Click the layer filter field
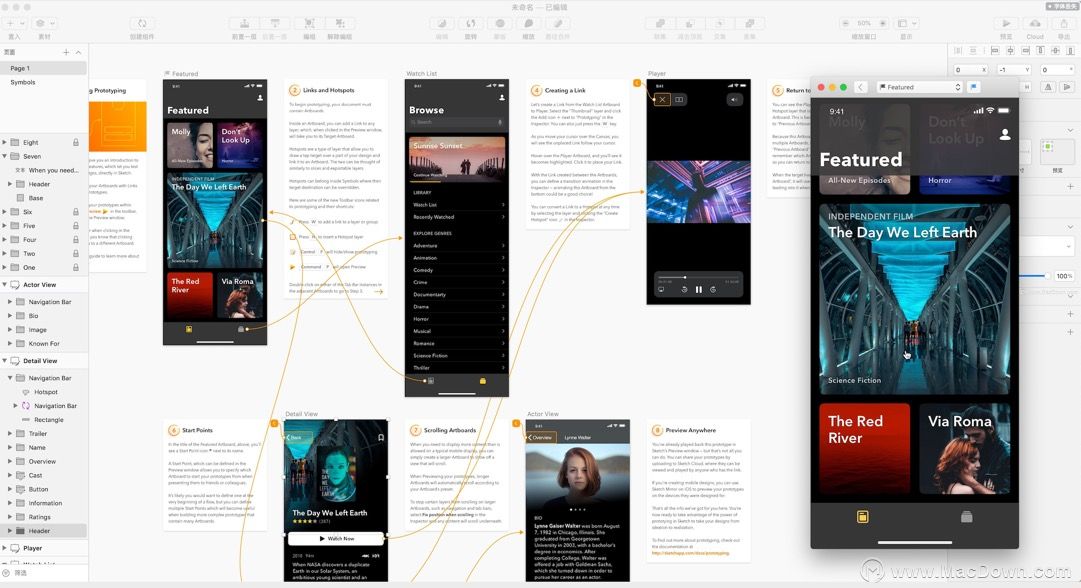Screen dimensions: 1081x588 pyautogui.click(x=43, y=573)
